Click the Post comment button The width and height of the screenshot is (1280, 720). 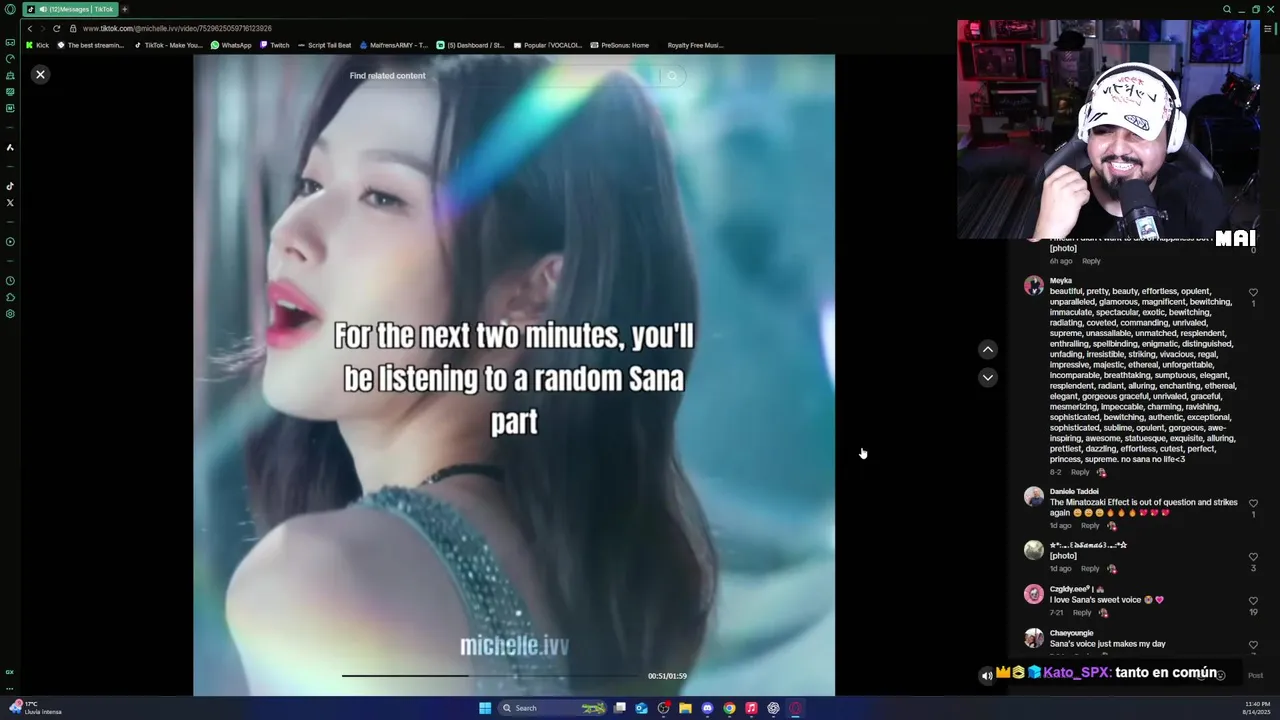click(x=1255, y=675)
